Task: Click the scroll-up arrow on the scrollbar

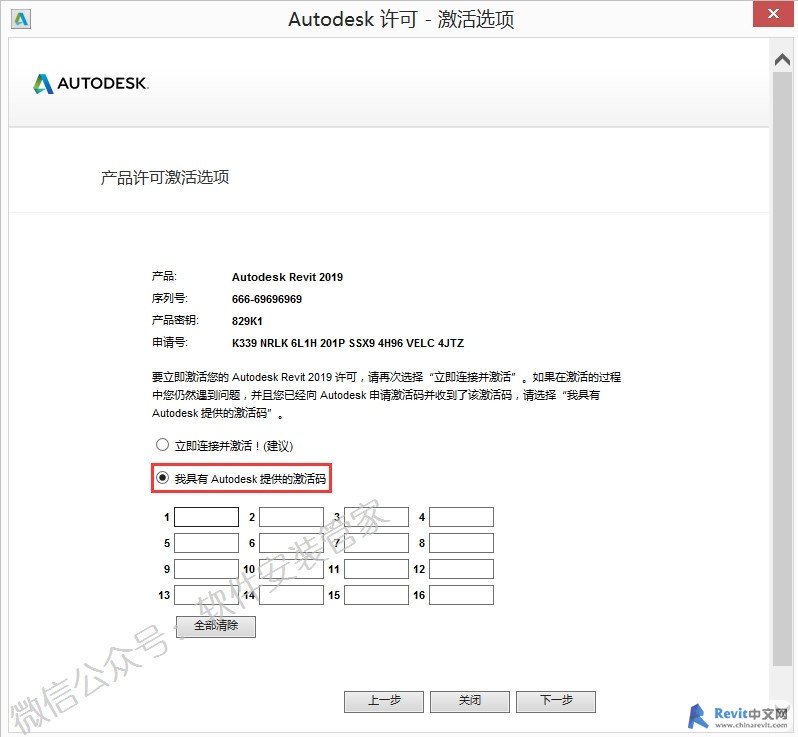Action: coord(782,60)
